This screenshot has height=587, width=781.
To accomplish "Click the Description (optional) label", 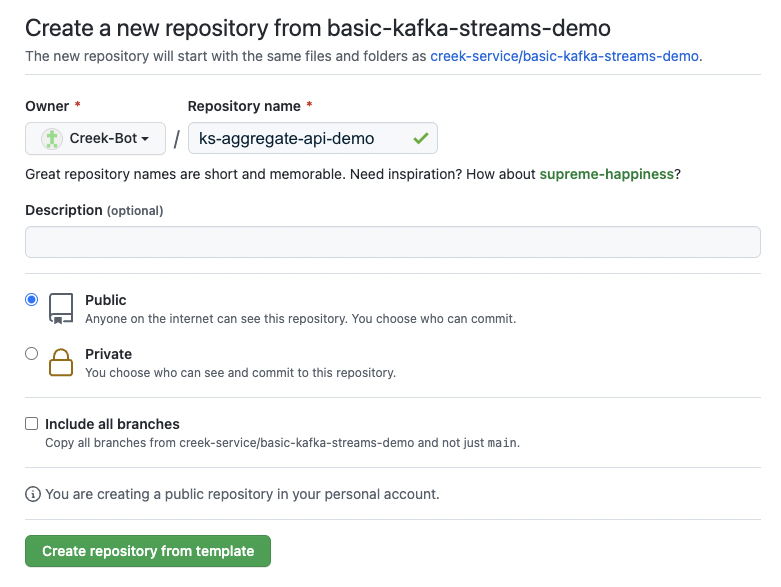I will point(94,210).
